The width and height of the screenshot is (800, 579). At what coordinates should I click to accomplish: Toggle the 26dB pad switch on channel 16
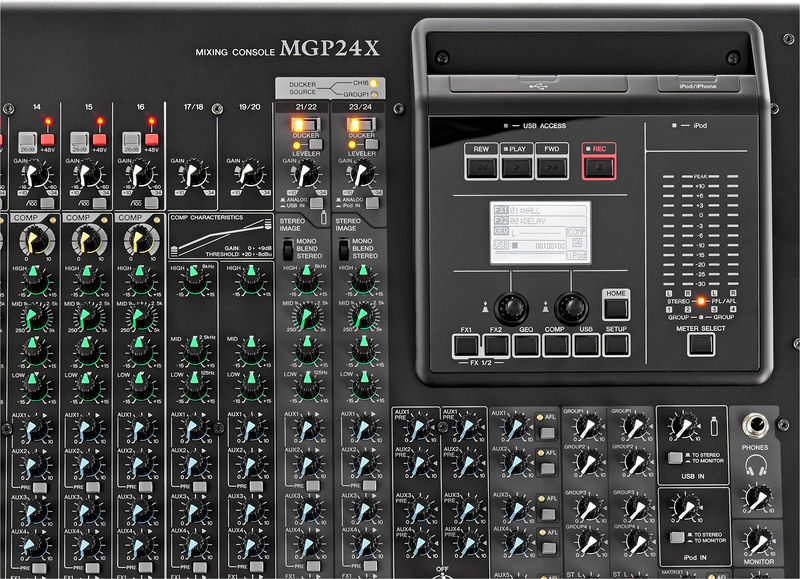coord(132,141)
